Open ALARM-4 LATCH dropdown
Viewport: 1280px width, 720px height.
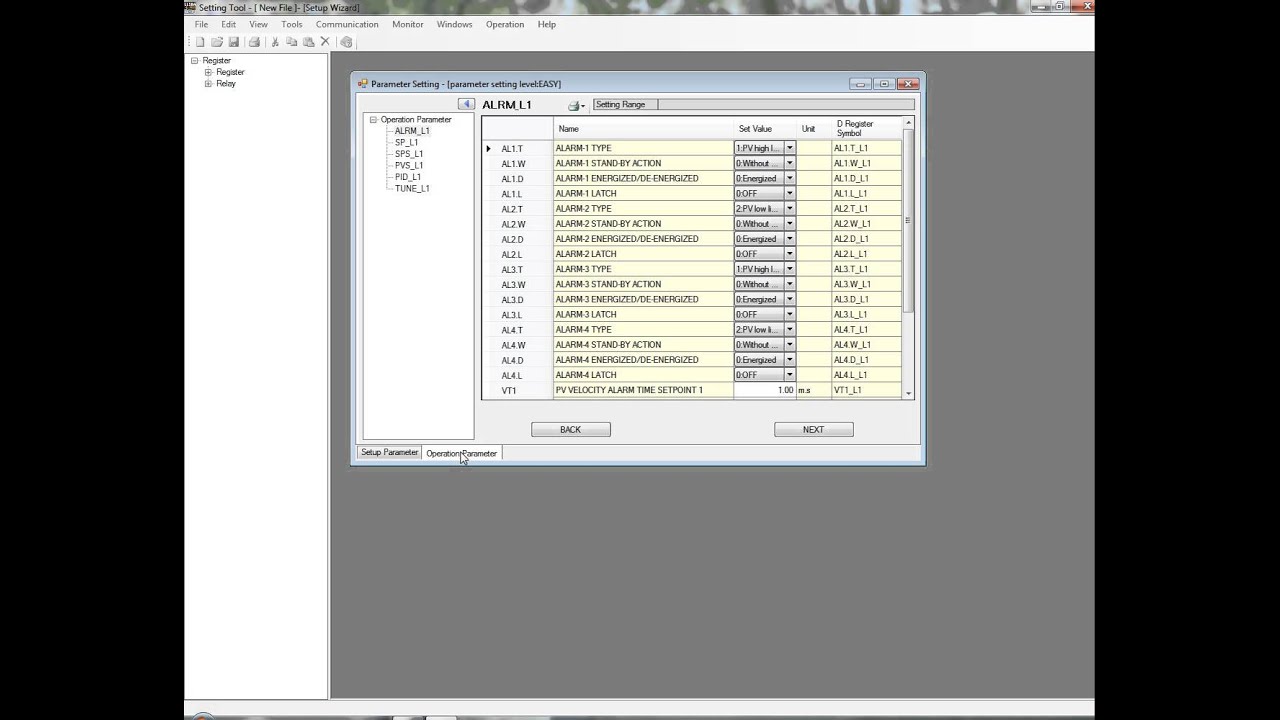pyautogui.click(x=789, y=375)
